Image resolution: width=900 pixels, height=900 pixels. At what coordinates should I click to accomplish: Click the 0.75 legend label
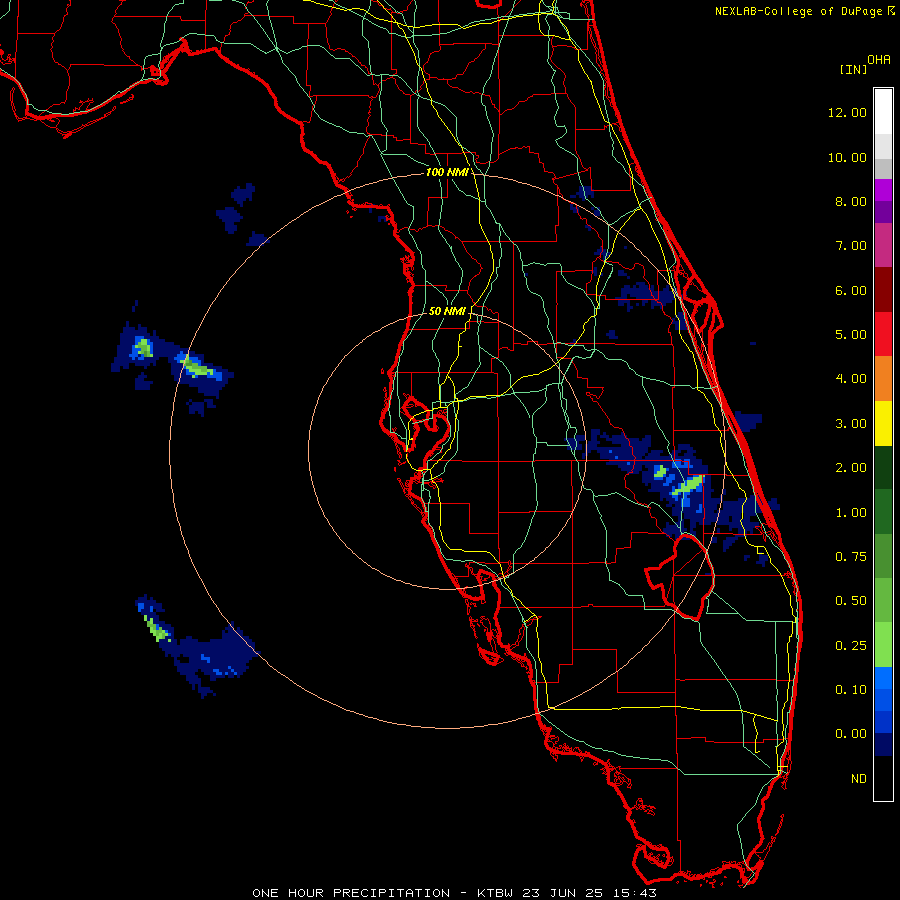pos(851,557)
